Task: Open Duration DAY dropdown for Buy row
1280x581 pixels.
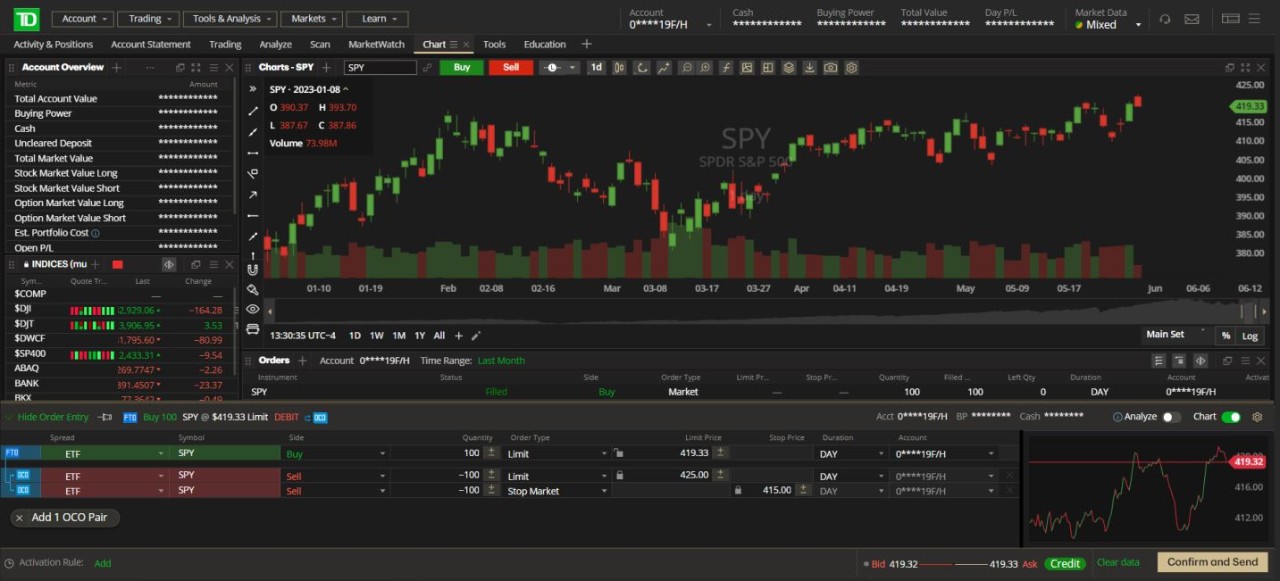Action: point(852,453)
